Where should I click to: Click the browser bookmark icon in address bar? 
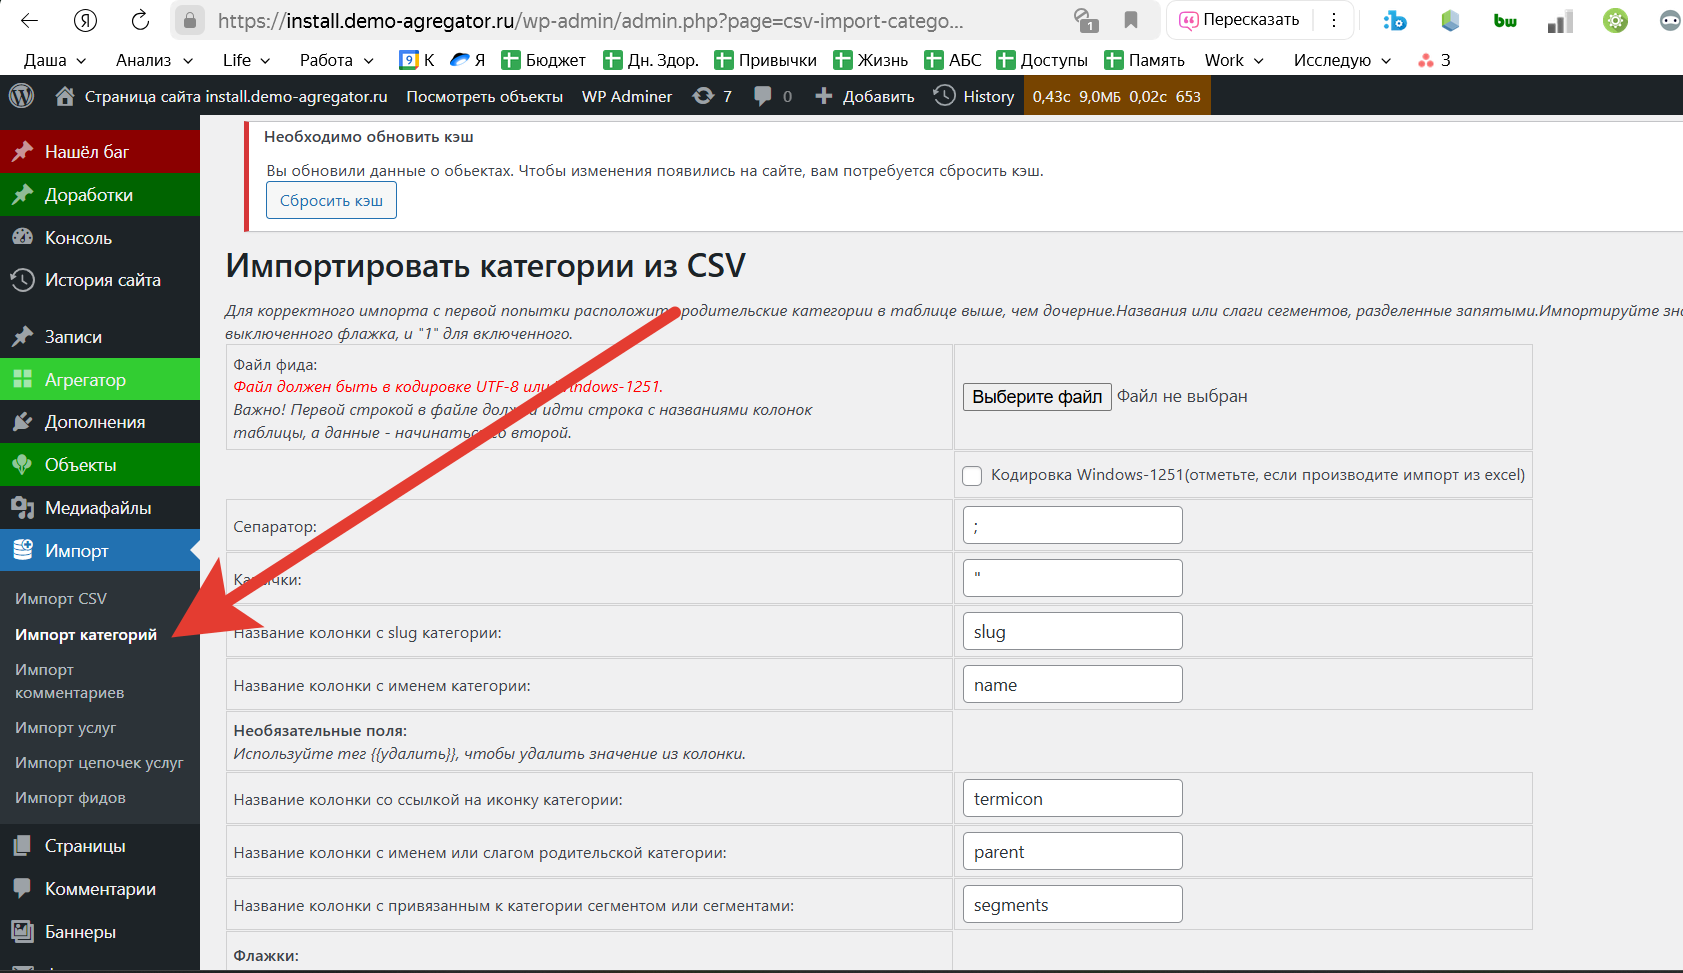(1131, 20)
